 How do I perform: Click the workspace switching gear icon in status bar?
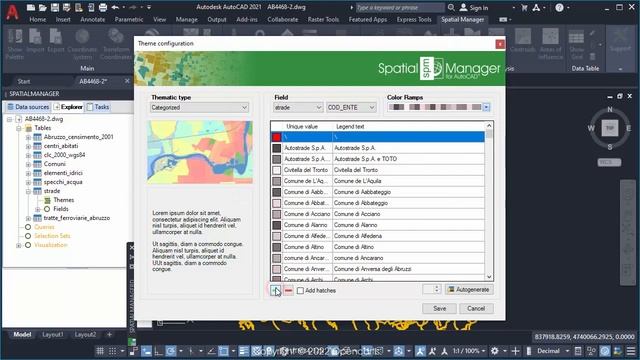tap(494, 351)
